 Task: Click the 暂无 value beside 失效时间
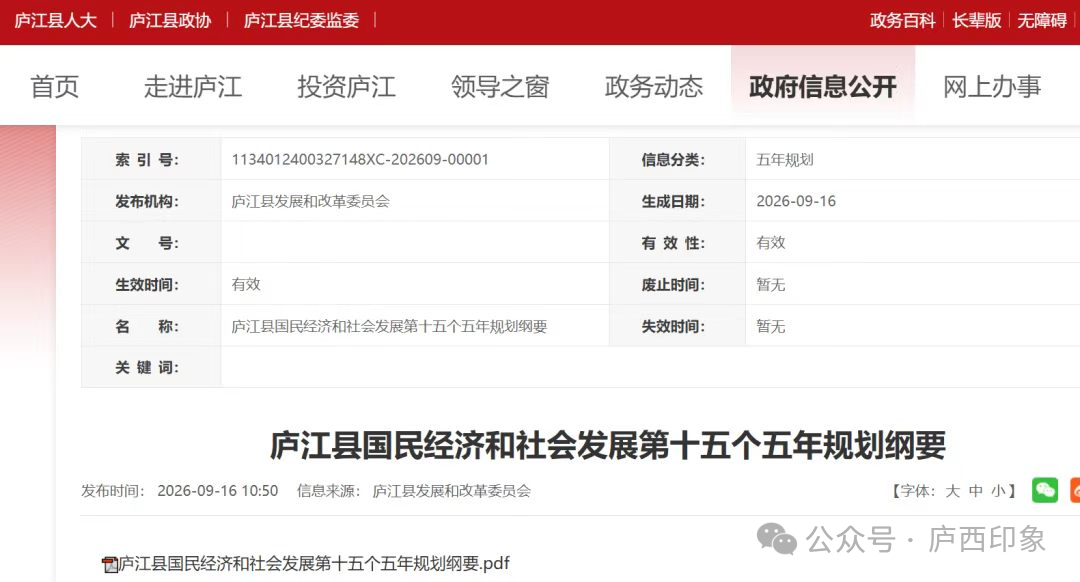(771, 326)
